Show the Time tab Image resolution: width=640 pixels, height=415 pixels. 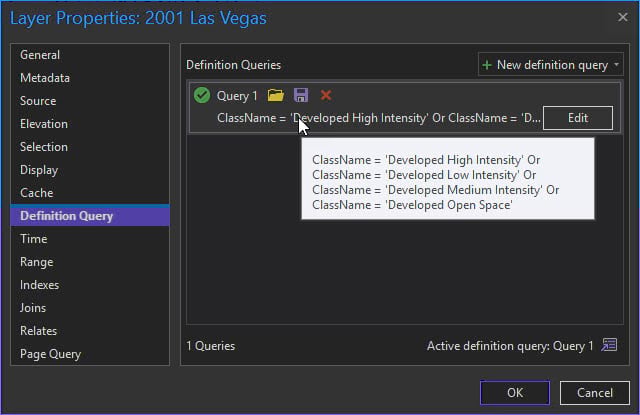pyautogui.click(x=90, y=239)
